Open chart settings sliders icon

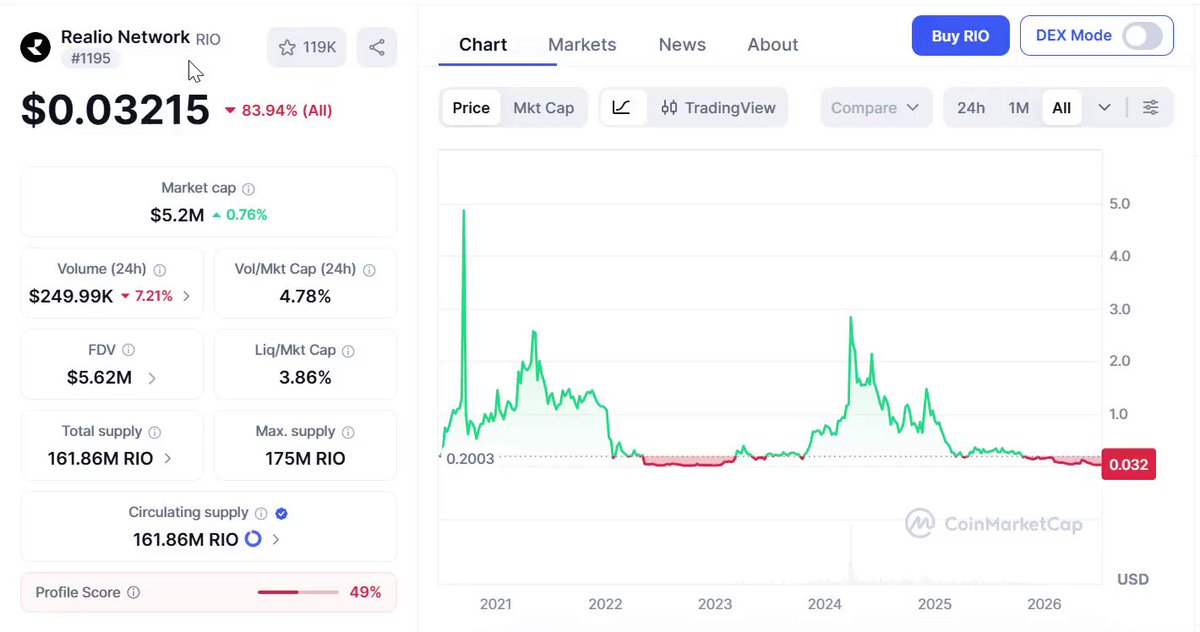pos(1151,108)
